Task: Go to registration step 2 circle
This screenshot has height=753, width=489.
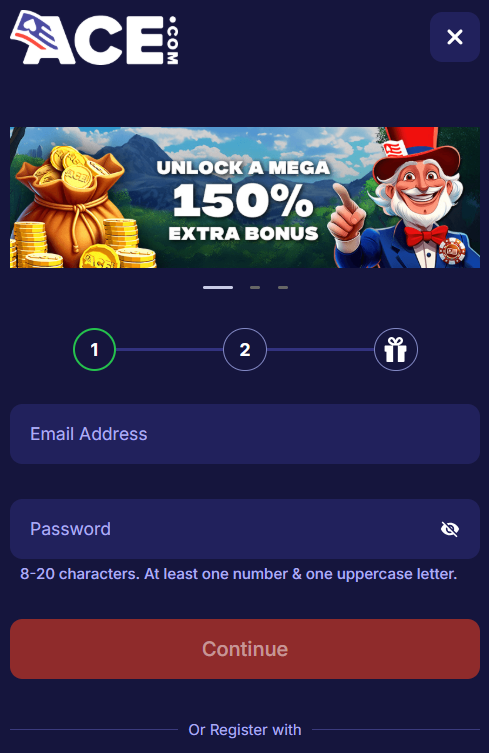Action: [x=244, y=349]
